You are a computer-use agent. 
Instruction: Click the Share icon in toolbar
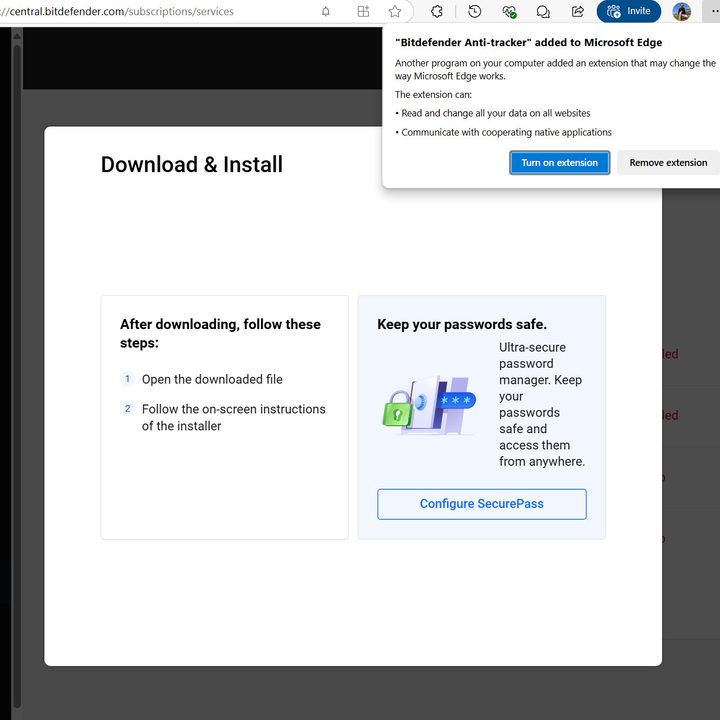tap(578, 11)
